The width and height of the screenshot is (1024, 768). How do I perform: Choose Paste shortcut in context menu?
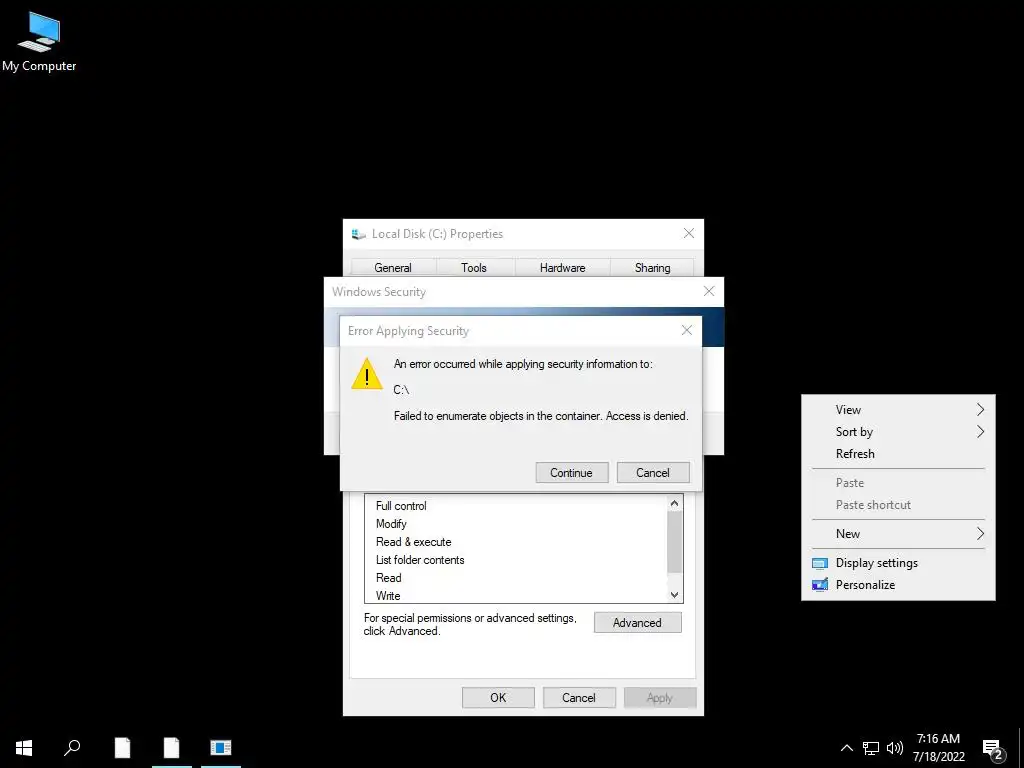pyautogui.click(x=898, y=505)
